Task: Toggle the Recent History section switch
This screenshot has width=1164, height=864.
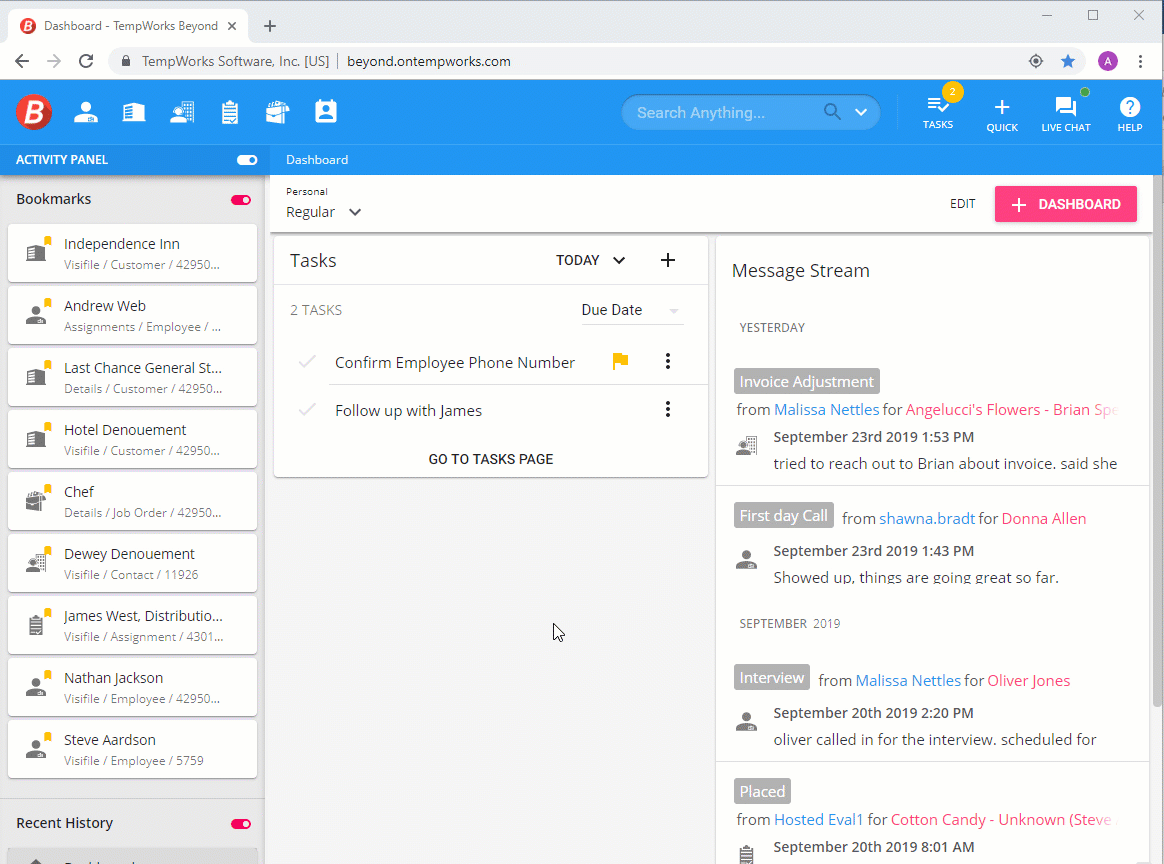Action: coord(241,824)
